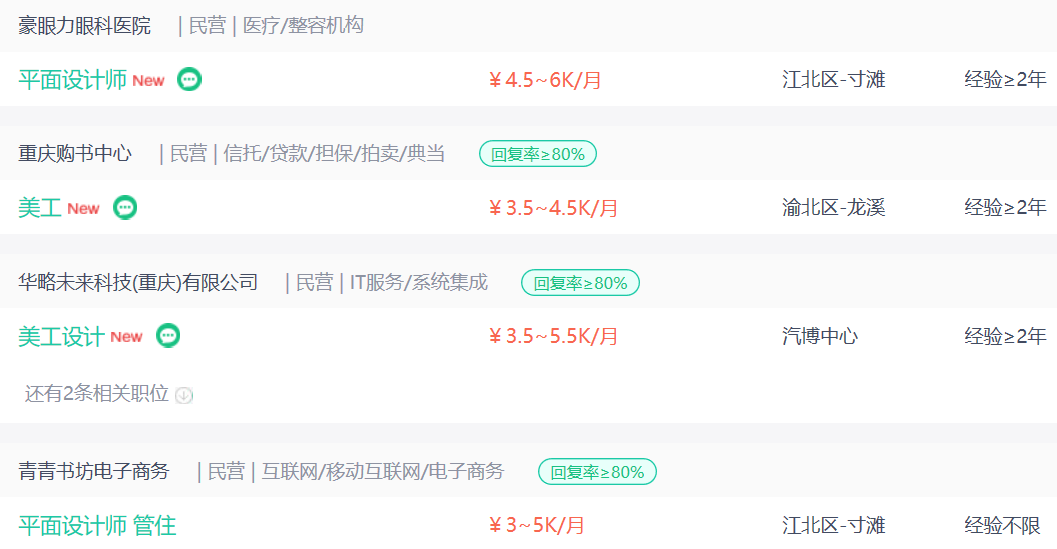View company 豪眼力眼科医院
Screen dimensions: 1057x549
[x=84, y=26]
